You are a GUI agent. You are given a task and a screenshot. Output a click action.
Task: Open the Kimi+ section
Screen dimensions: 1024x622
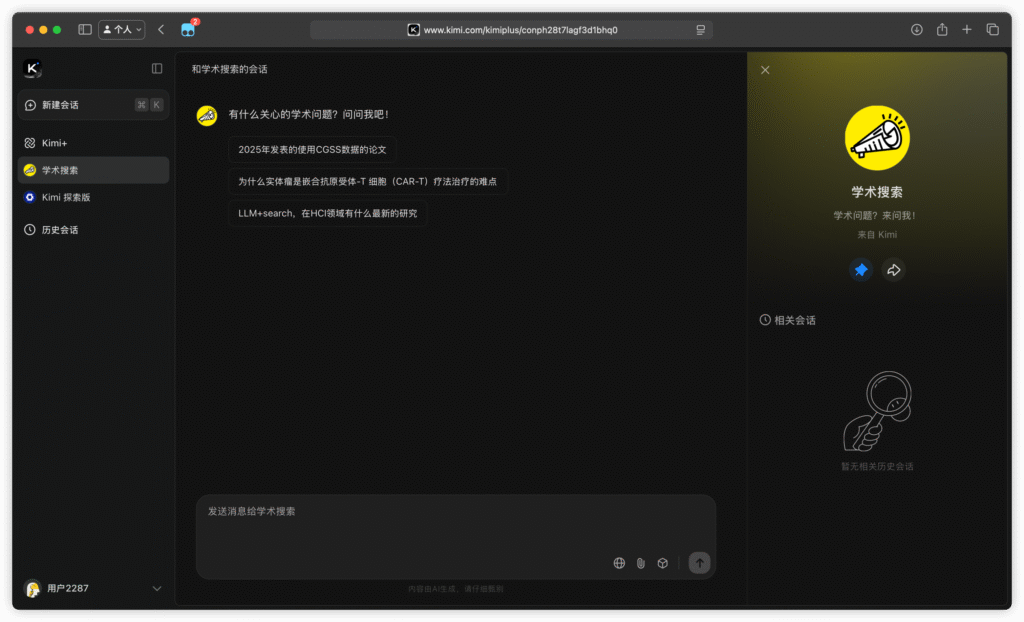click(x=93, y=143)
